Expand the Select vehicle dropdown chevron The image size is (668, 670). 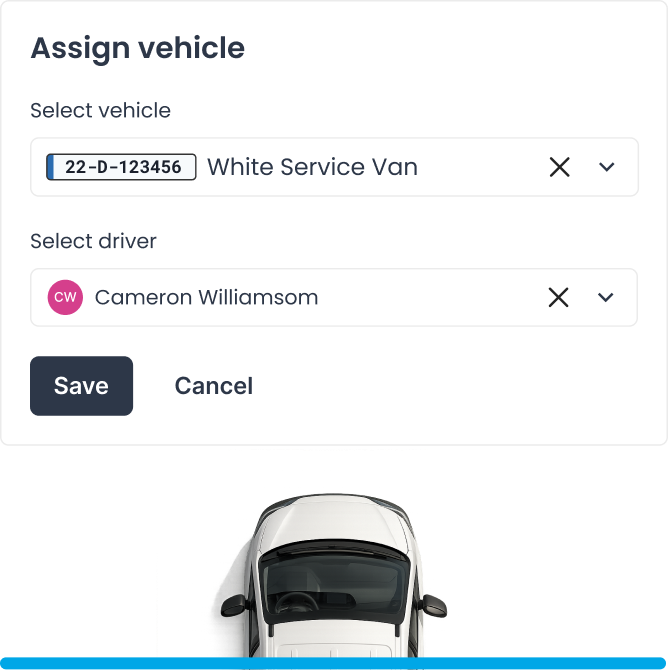(606, 167)
